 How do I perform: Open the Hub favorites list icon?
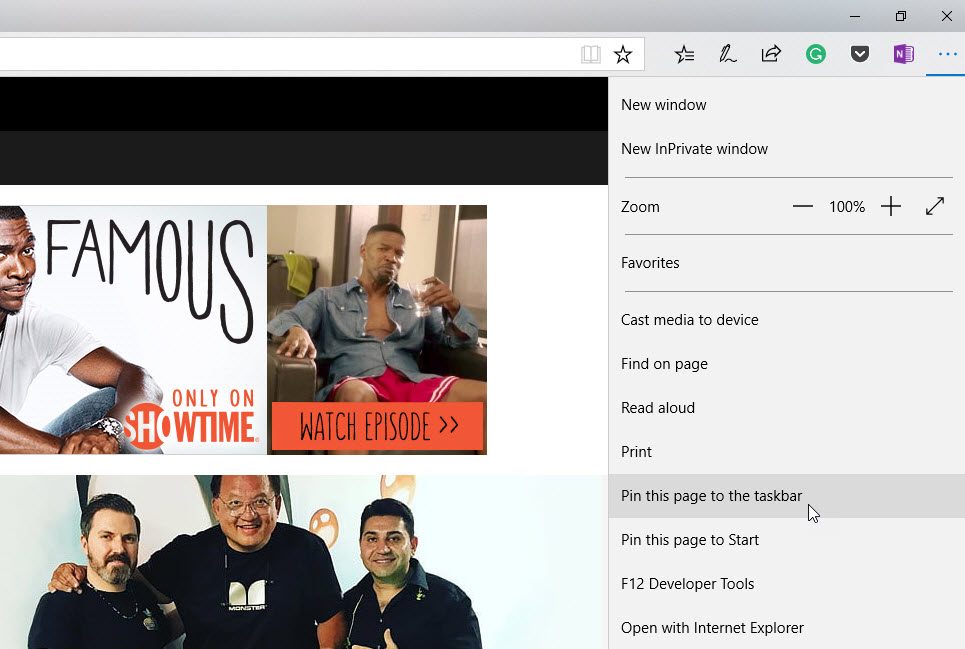684,54
